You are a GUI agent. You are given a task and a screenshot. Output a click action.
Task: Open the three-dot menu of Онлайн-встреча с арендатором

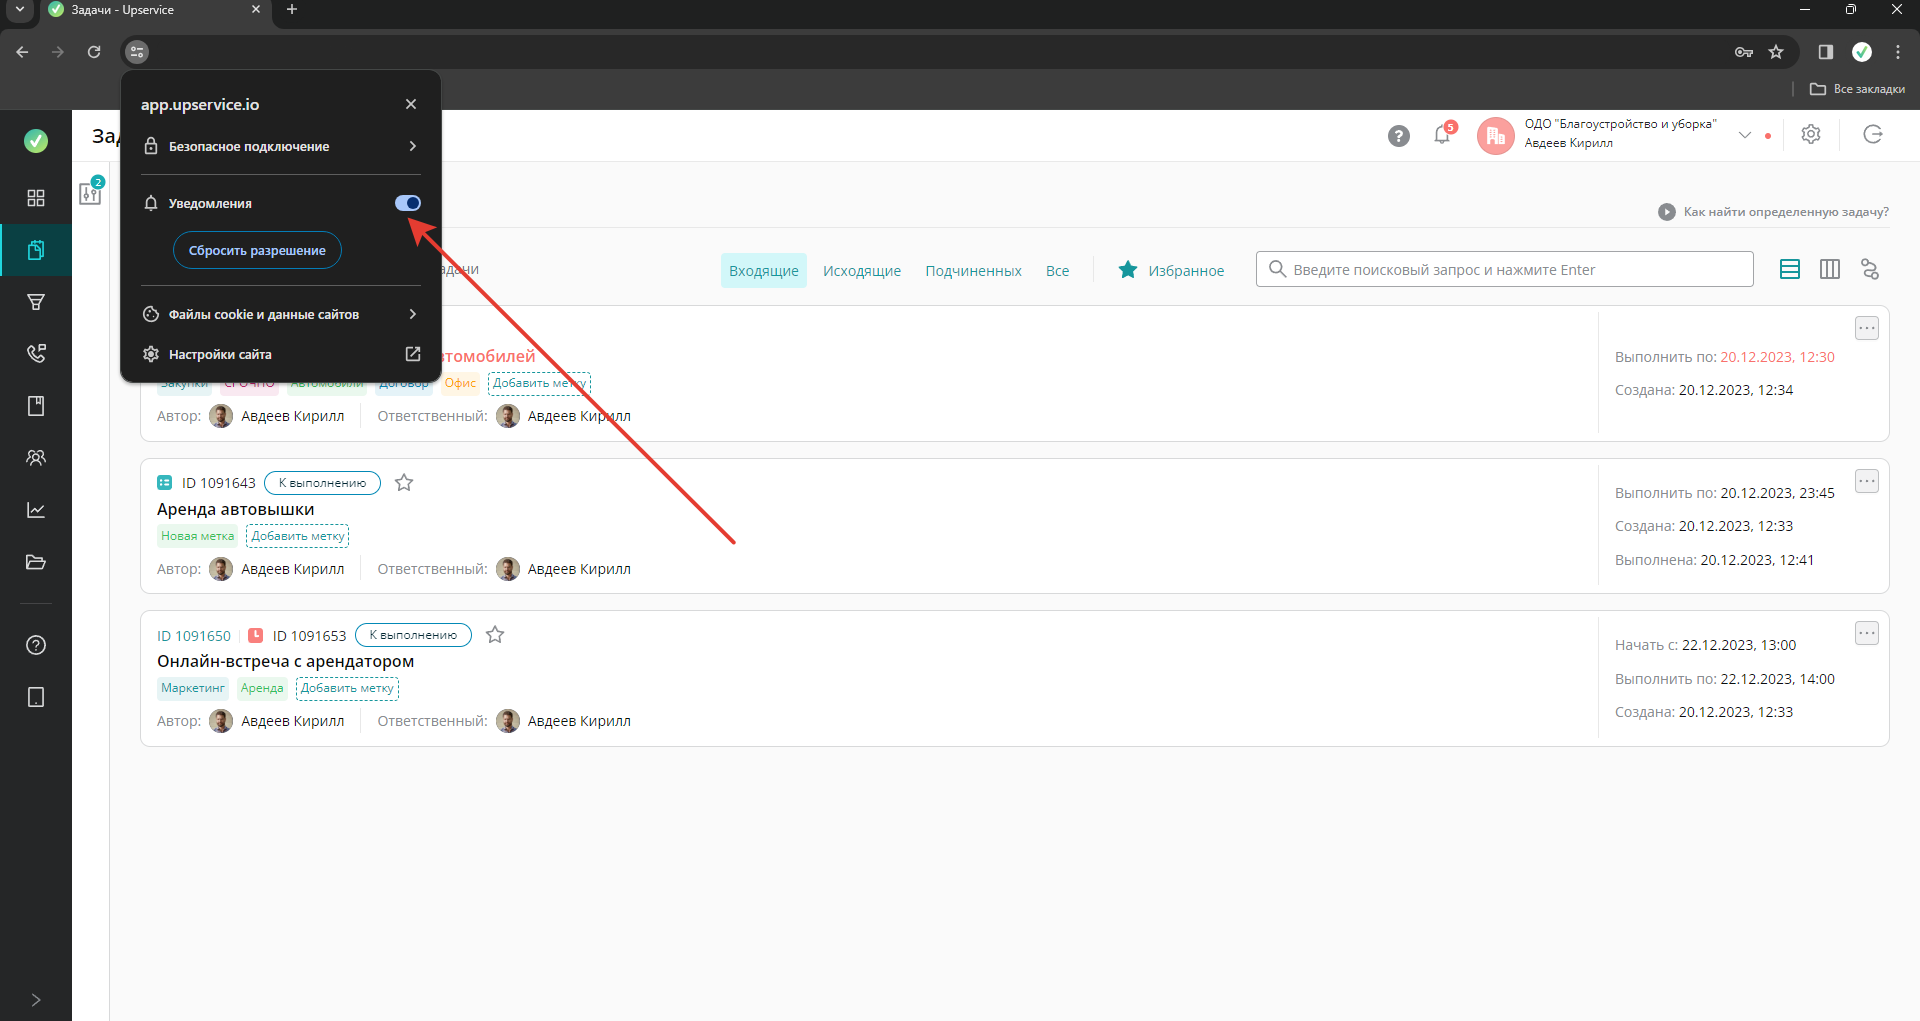1867,633
